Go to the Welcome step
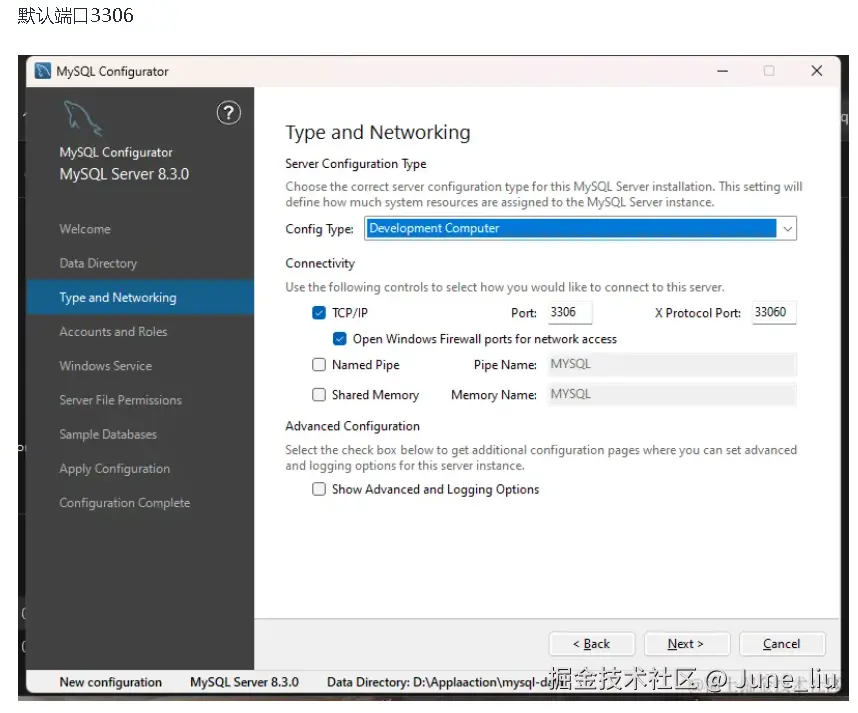This screenshot has width=858, height=713. (x=85, y=229)
